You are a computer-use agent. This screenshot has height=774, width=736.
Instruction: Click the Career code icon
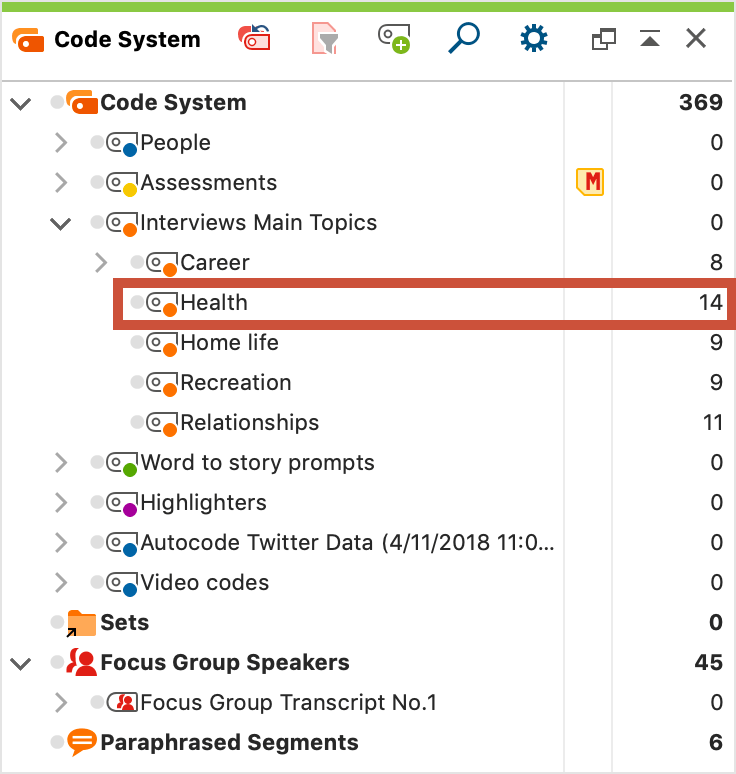pyautogui.click(x=161, y=264)
